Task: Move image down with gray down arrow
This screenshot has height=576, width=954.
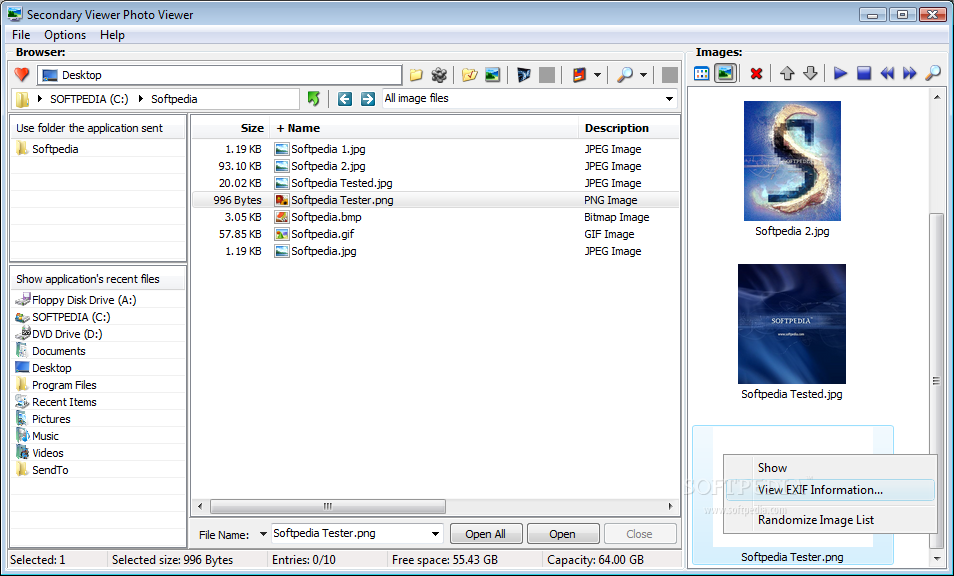Action: [x=810, y=74]
